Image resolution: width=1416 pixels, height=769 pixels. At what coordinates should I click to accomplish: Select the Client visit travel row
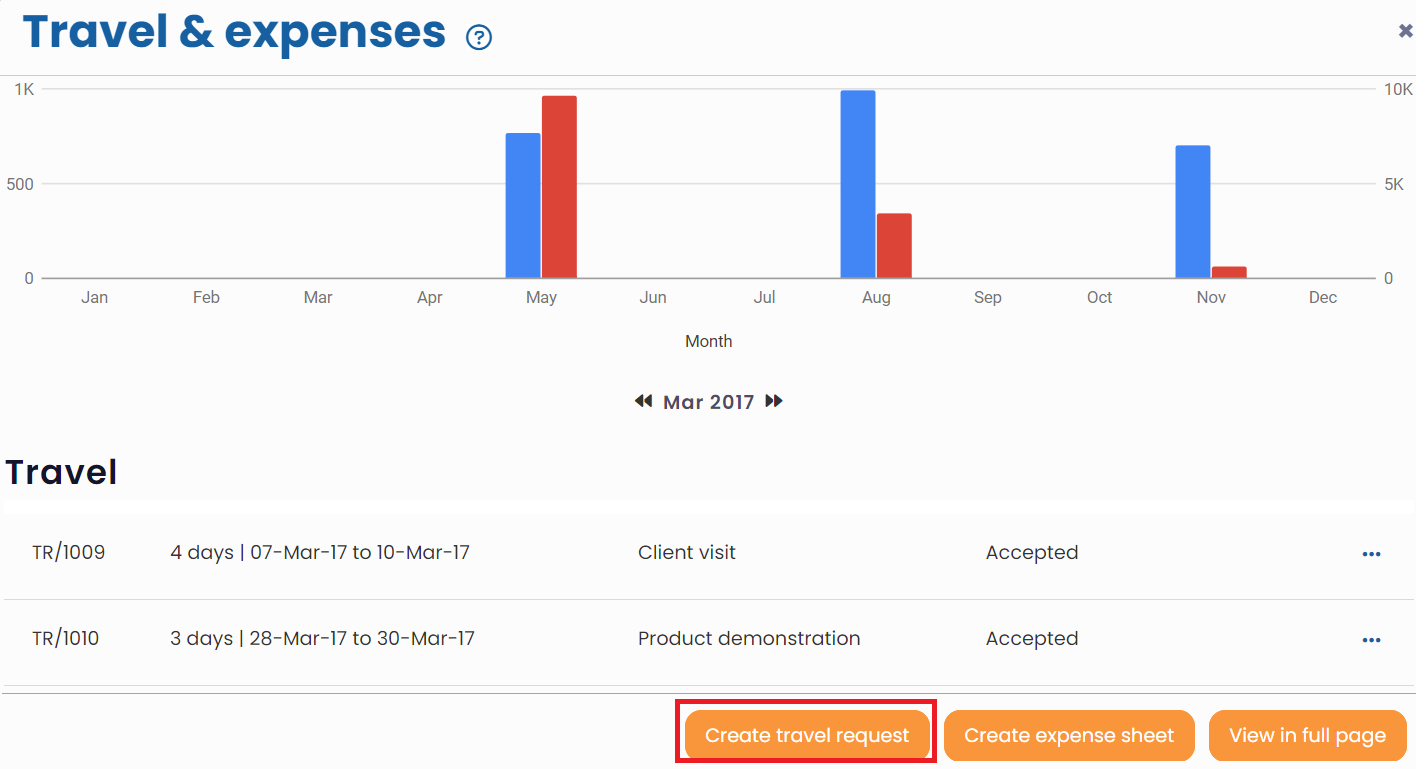point(686,552)
